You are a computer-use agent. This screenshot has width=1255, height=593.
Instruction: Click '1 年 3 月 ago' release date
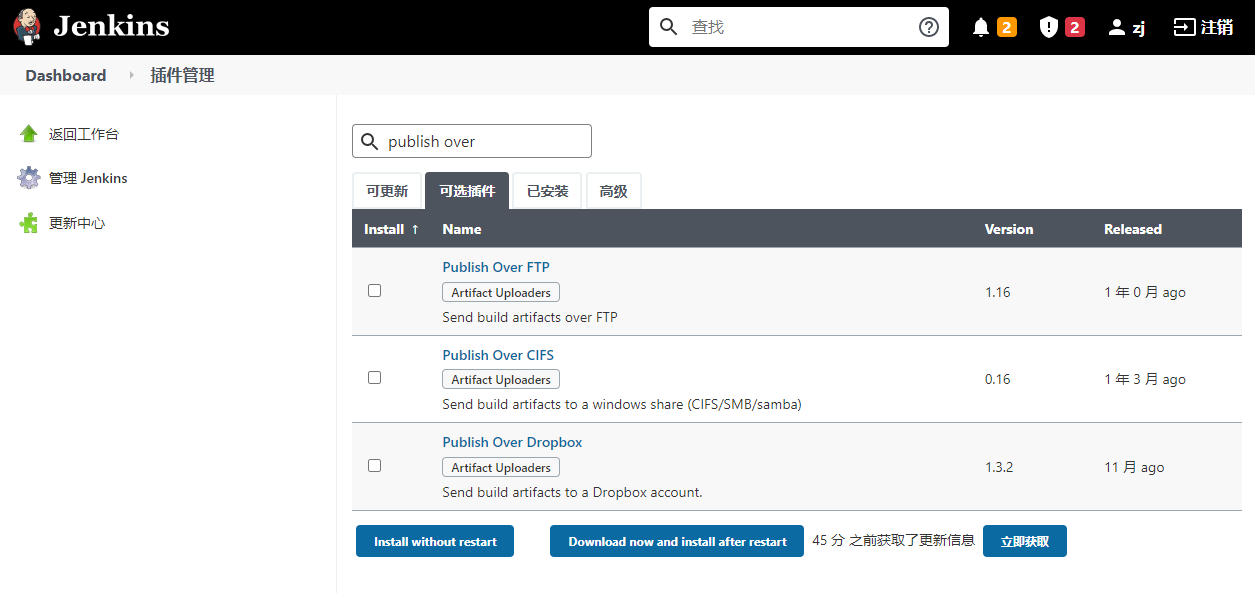1145,379
